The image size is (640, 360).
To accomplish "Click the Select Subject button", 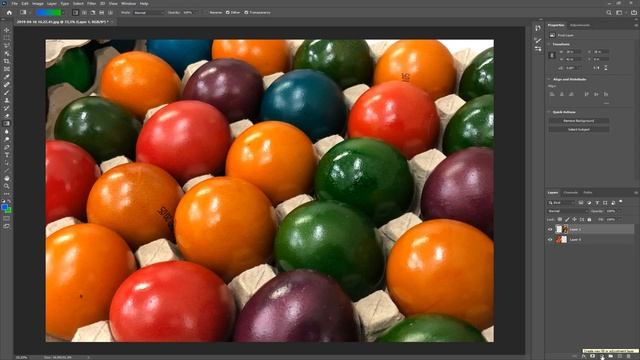I will point(579,129).
